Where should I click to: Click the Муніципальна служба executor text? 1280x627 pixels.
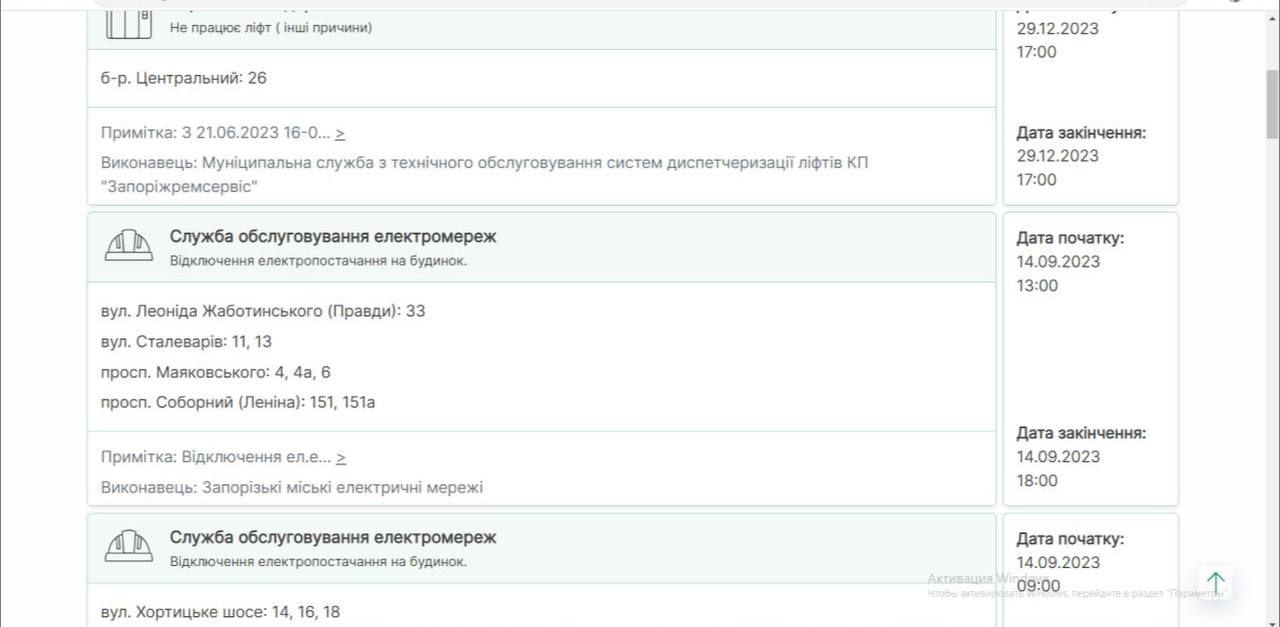484,174
